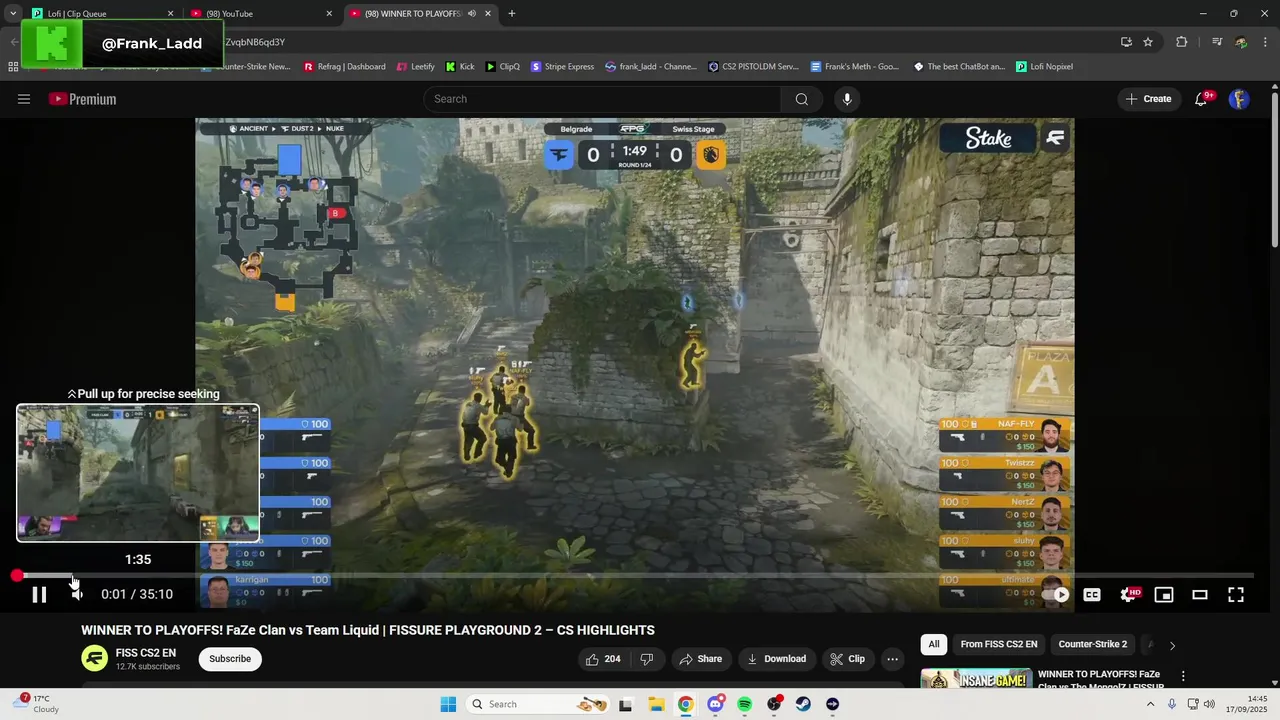The width and height of the screenshot is (1280, 720).
Task: Share this video
Action: click(x=701, y=659)
